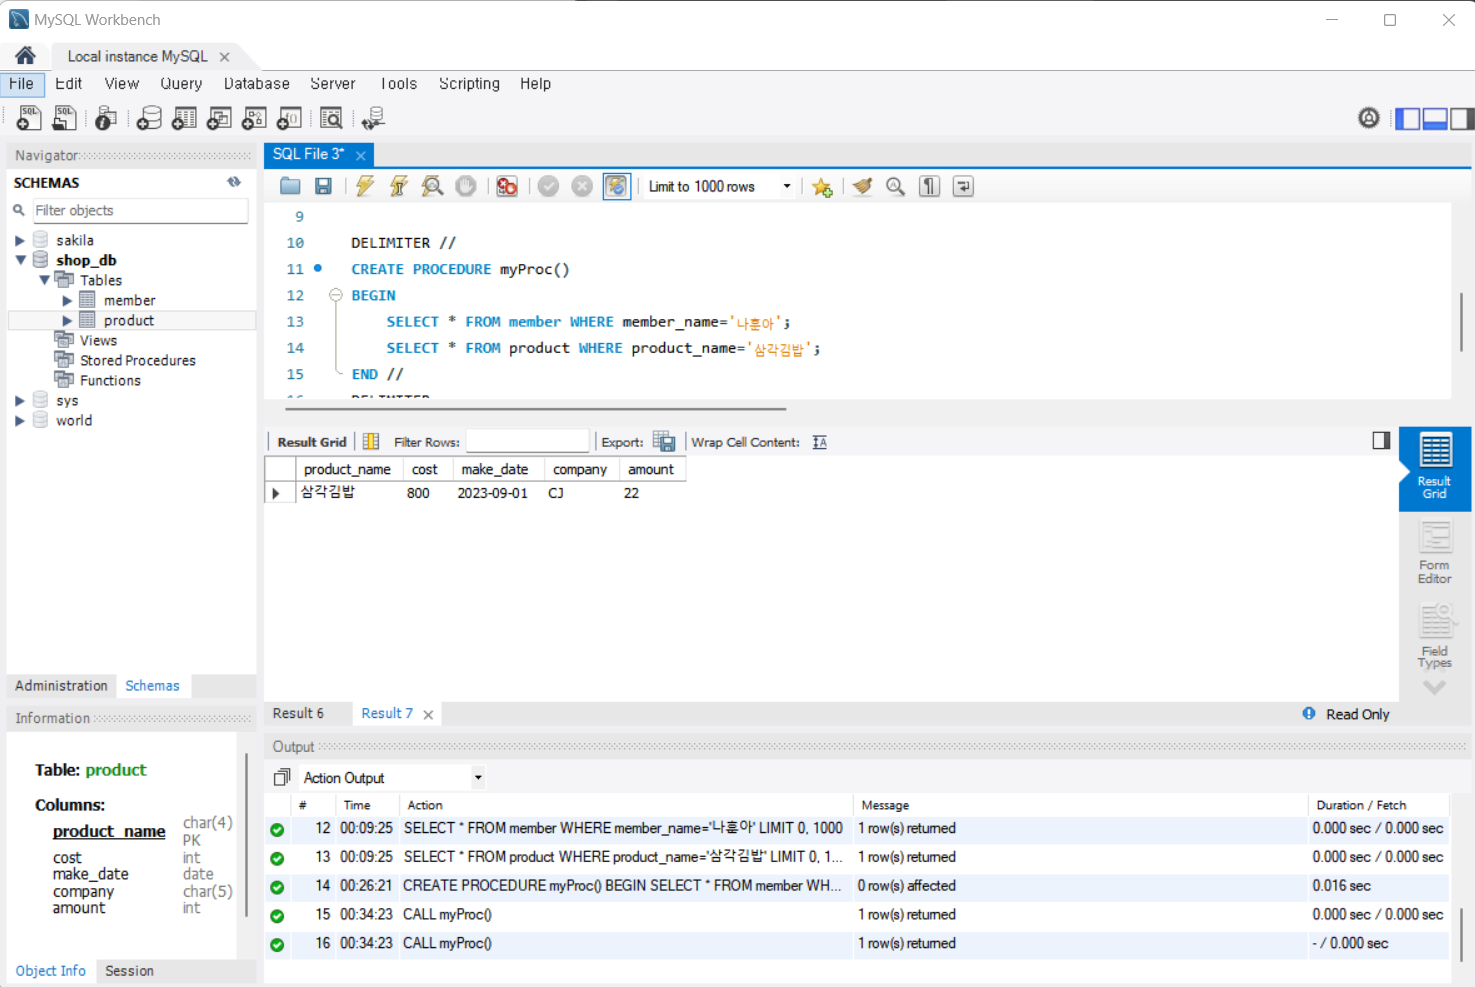Image resolution: width=1475 pixels, height=987 pixels.
Task: Beautify the SQL script broom icon
Action: point(862,186)
